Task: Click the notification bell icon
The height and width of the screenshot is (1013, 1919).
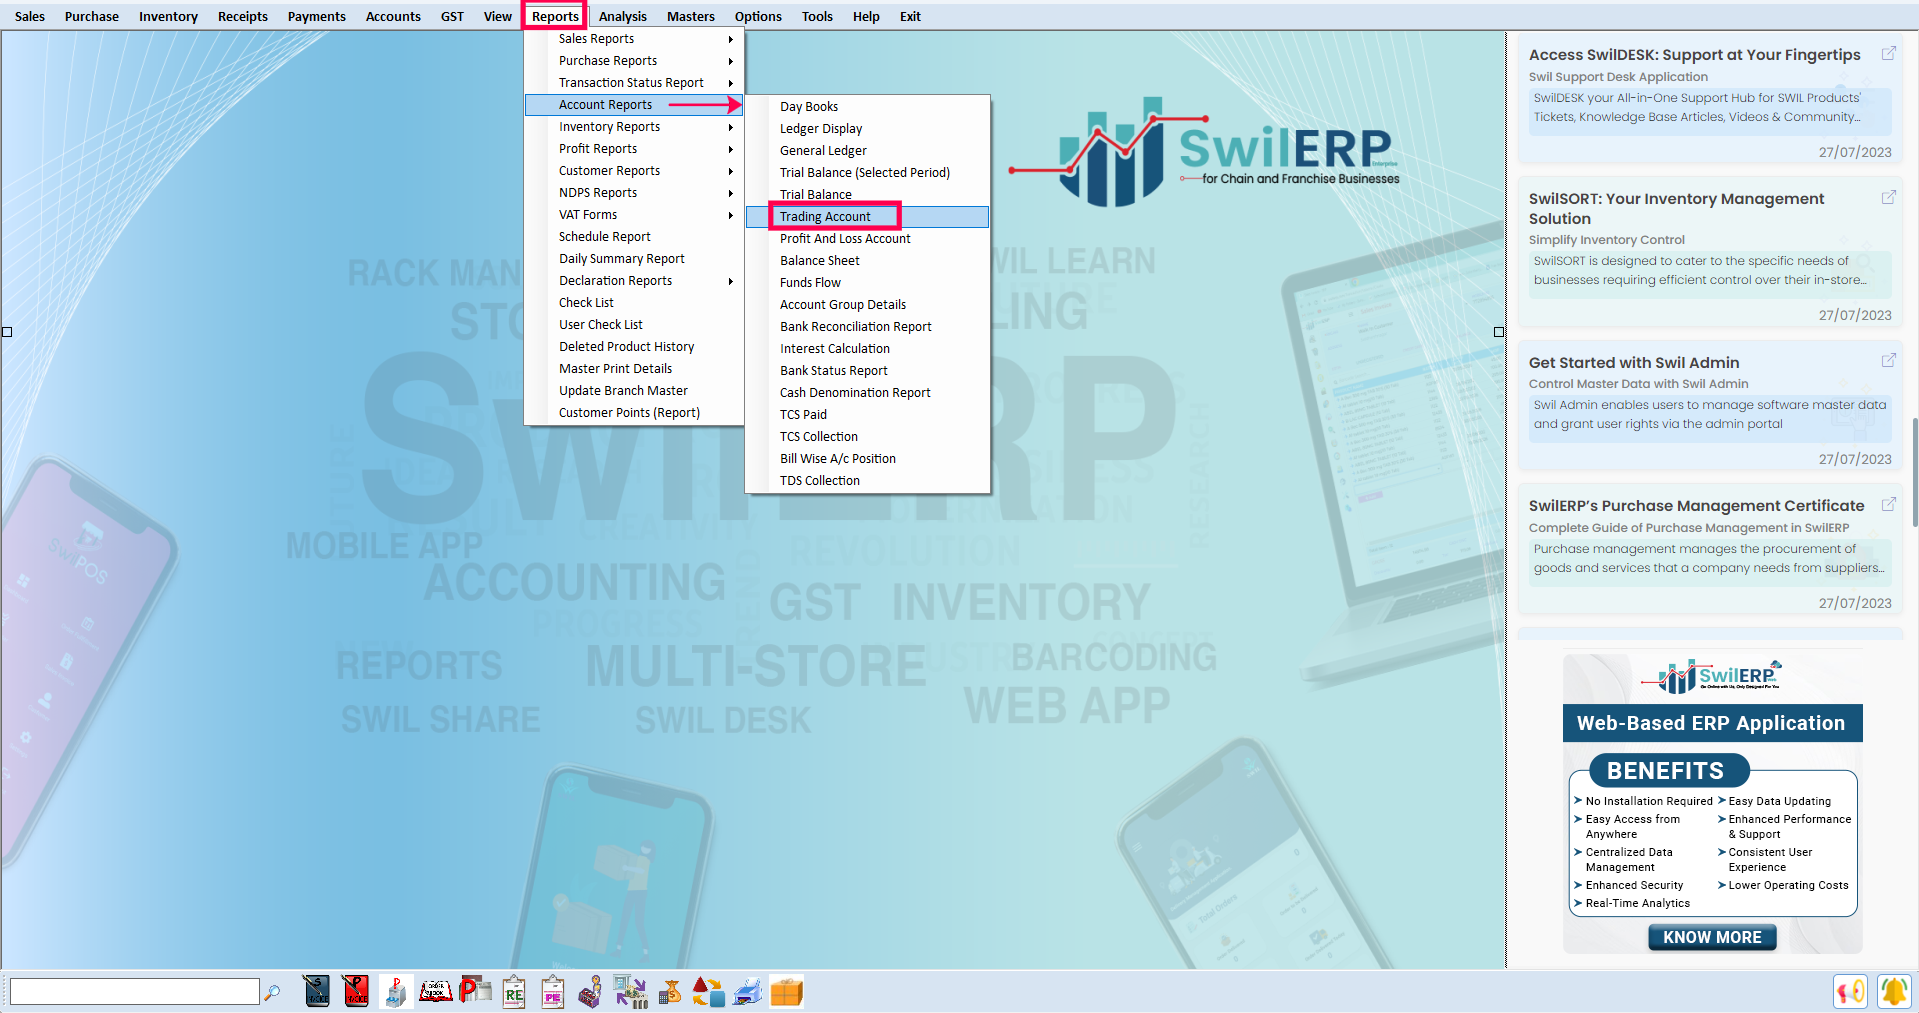Action: 1894,991
